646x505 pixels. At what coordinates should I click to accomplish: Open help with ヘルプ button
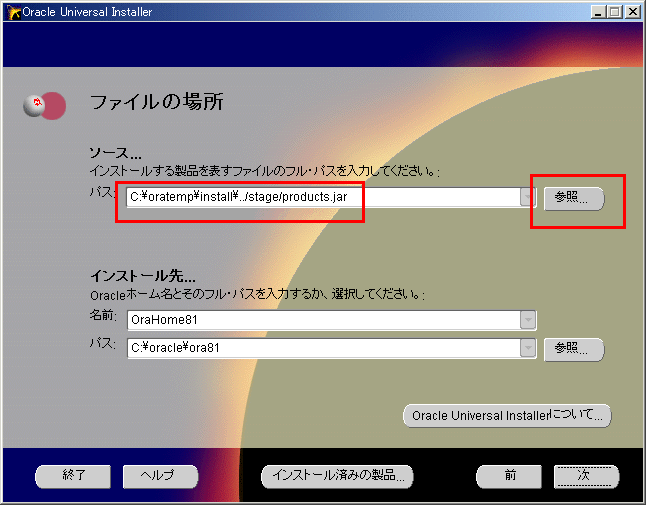(x=160, y=477)
